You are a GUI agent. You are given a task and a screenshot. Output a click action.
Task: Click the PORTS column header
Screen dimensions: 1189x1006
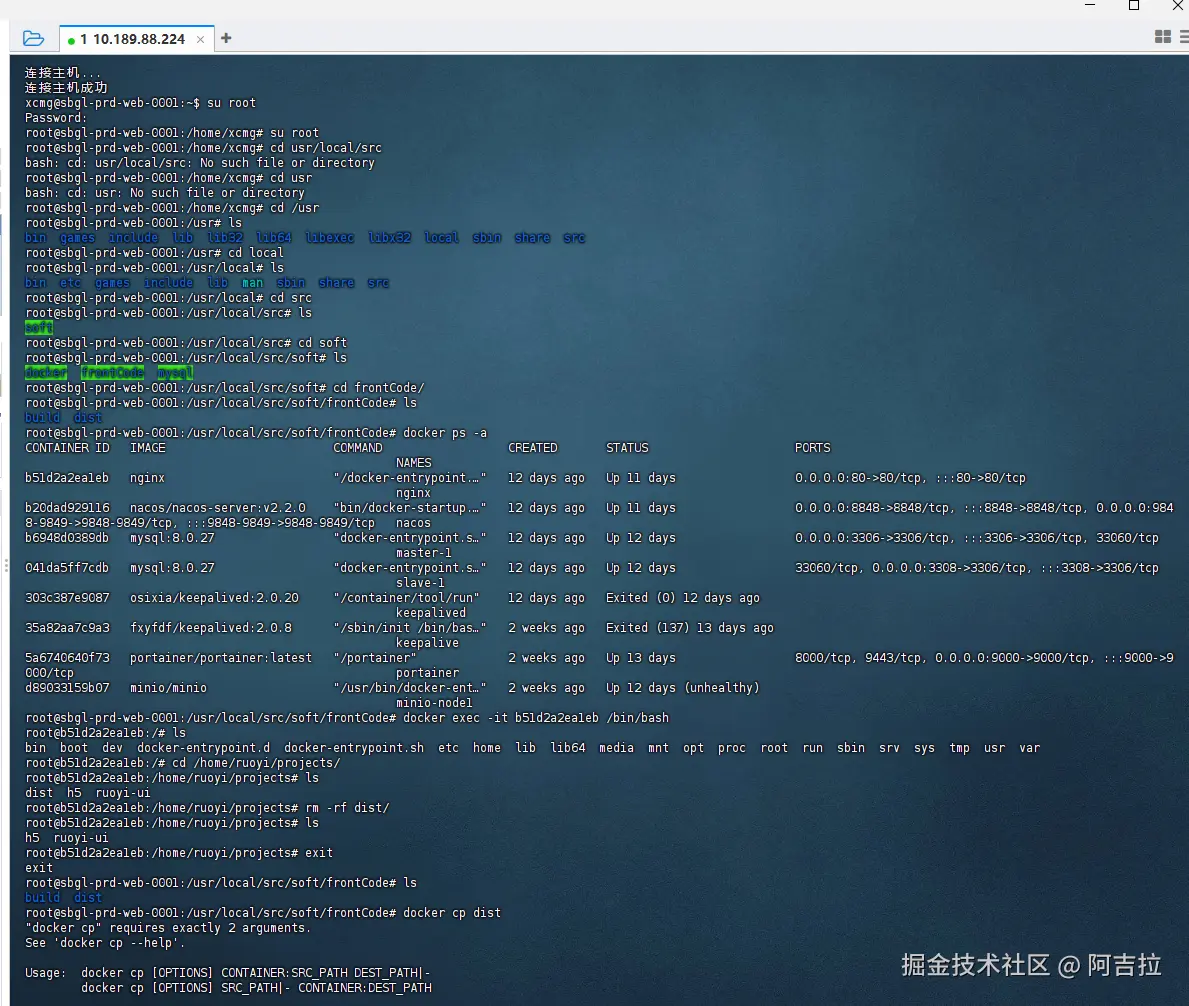click(812, 448)
